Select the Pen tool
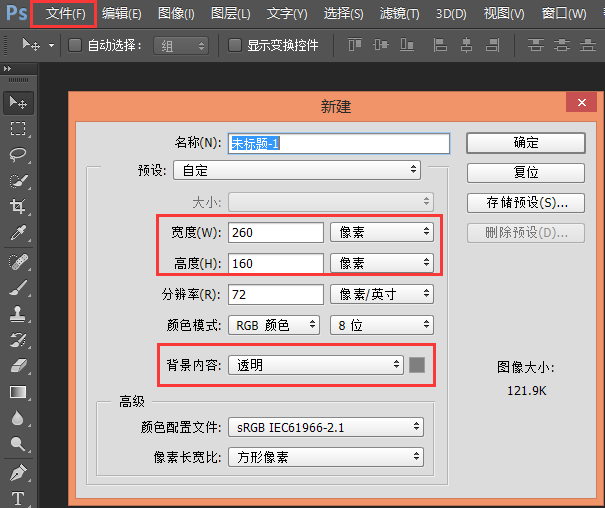Screen dimensions: 605x508 (x=18, y=473)
